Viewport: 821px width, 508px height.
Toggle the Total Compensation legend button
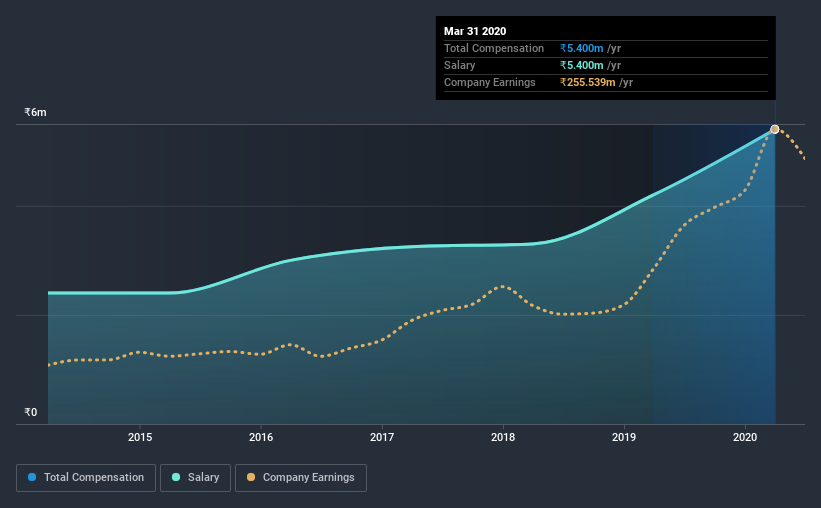pyautogui.click(x=86, y=478)
